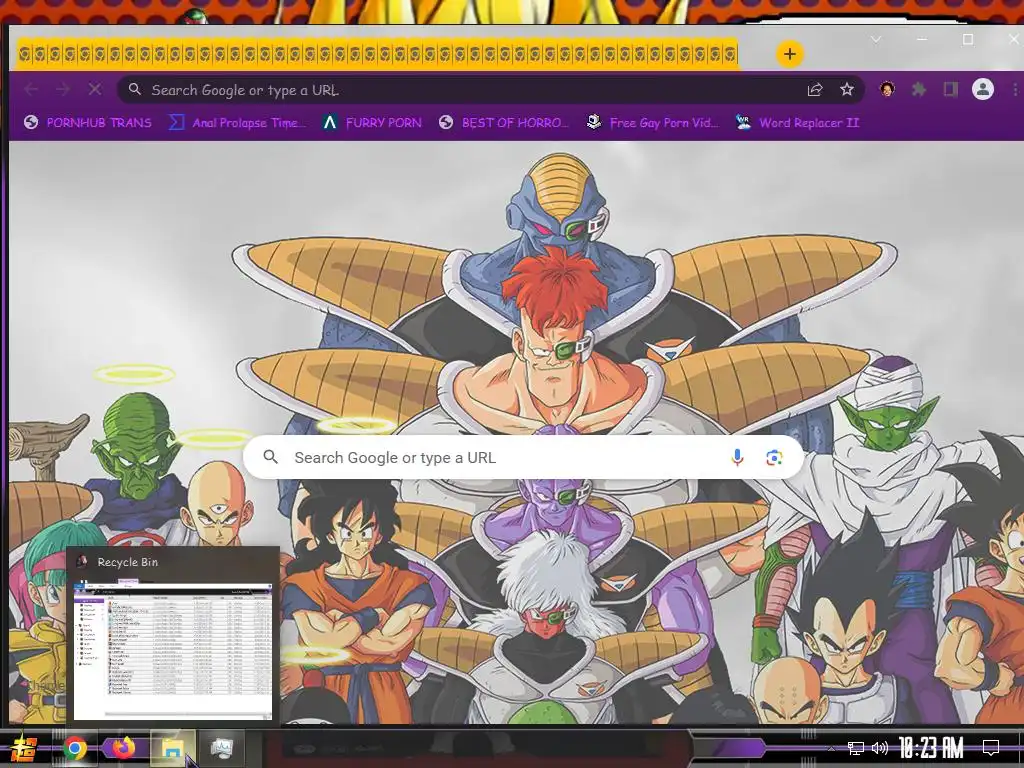
Task: Open the monitor app on the taskbar
Action: coord(221,748)
